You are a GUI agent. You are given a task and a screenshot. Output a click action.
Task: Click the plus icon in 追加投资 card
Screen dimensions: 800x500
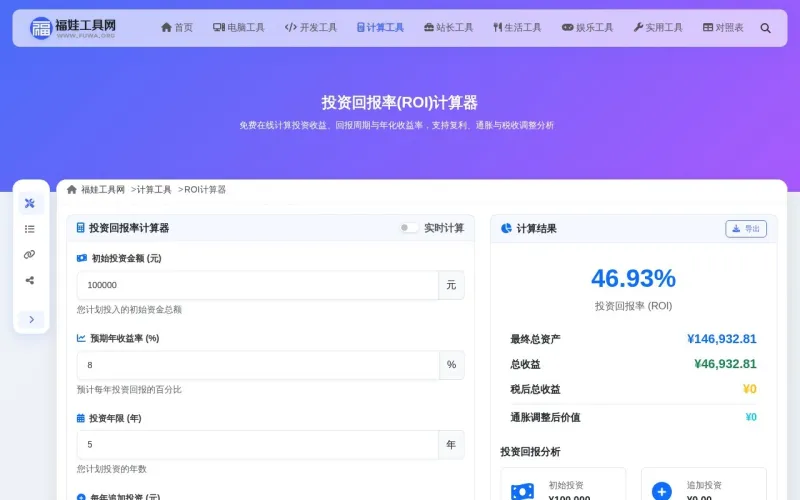point(662,491)
